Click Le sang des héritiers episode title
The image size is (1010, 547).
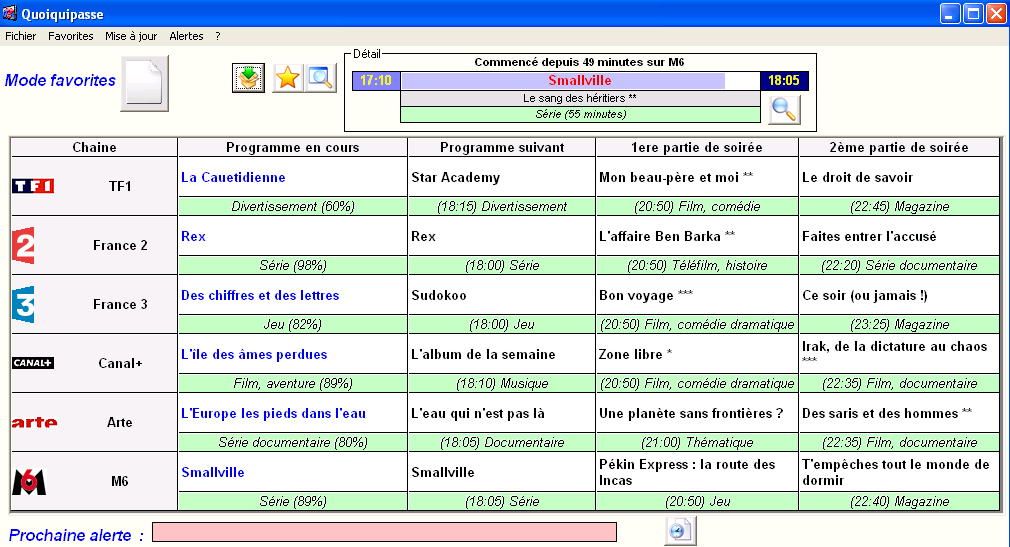pyautogui.click(x=580, y=99)
